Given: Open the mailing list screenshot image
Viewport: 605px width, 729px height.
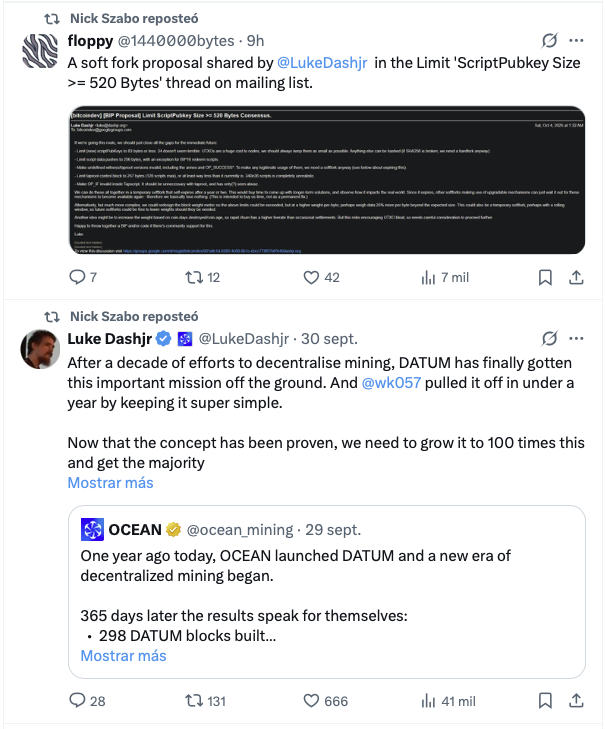Looking at the screenshot, I should (328, 183).
